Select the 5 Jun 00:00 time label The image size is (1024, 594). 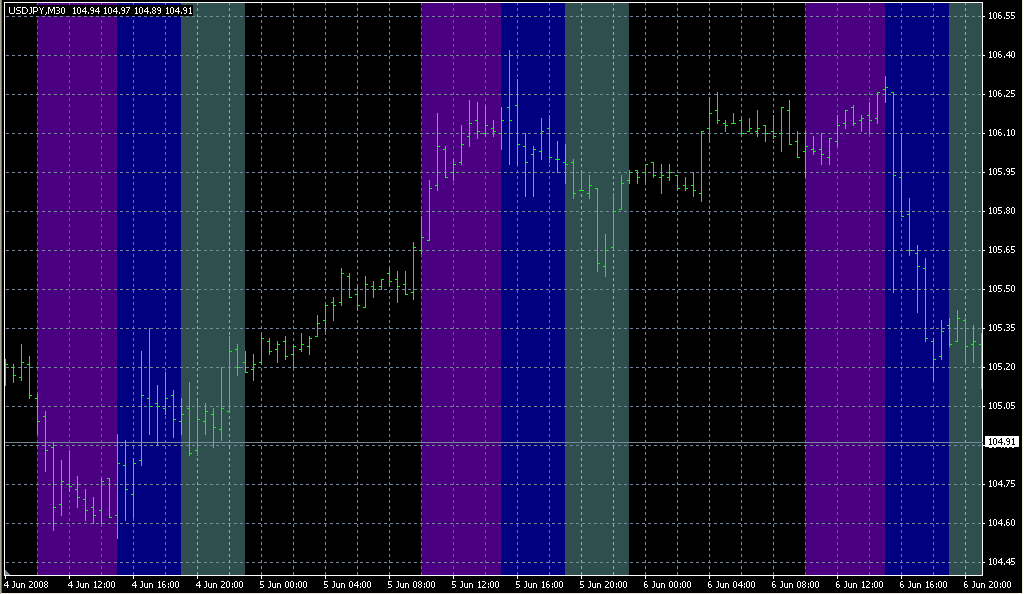284,584
